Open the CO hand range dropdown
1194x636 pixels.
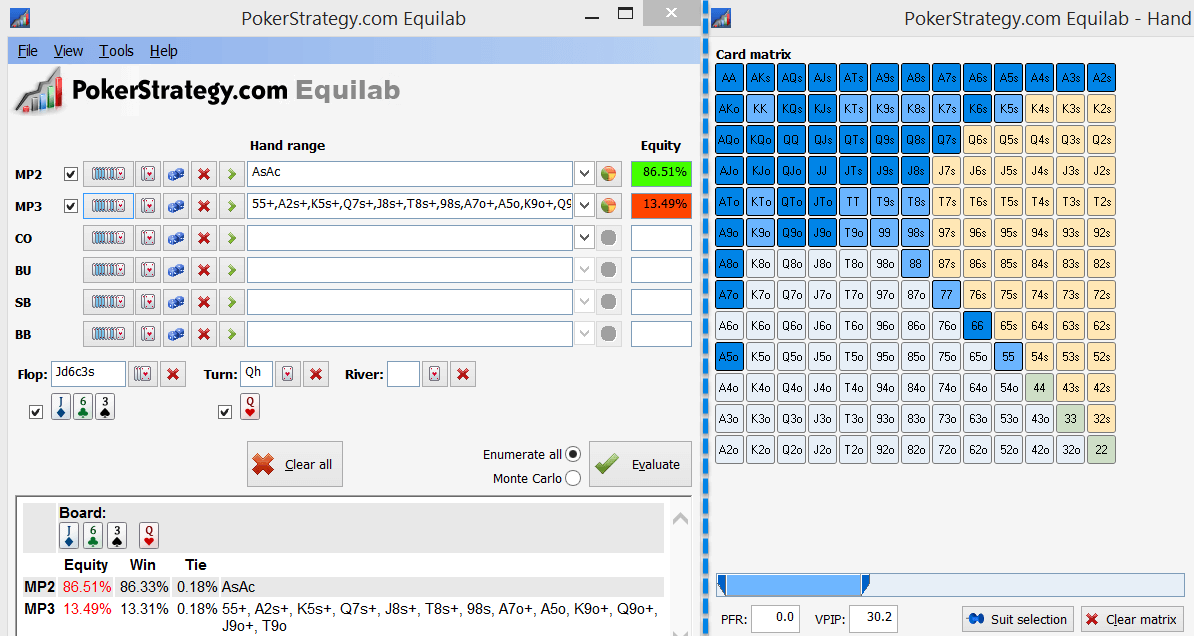tap(584, 238)
